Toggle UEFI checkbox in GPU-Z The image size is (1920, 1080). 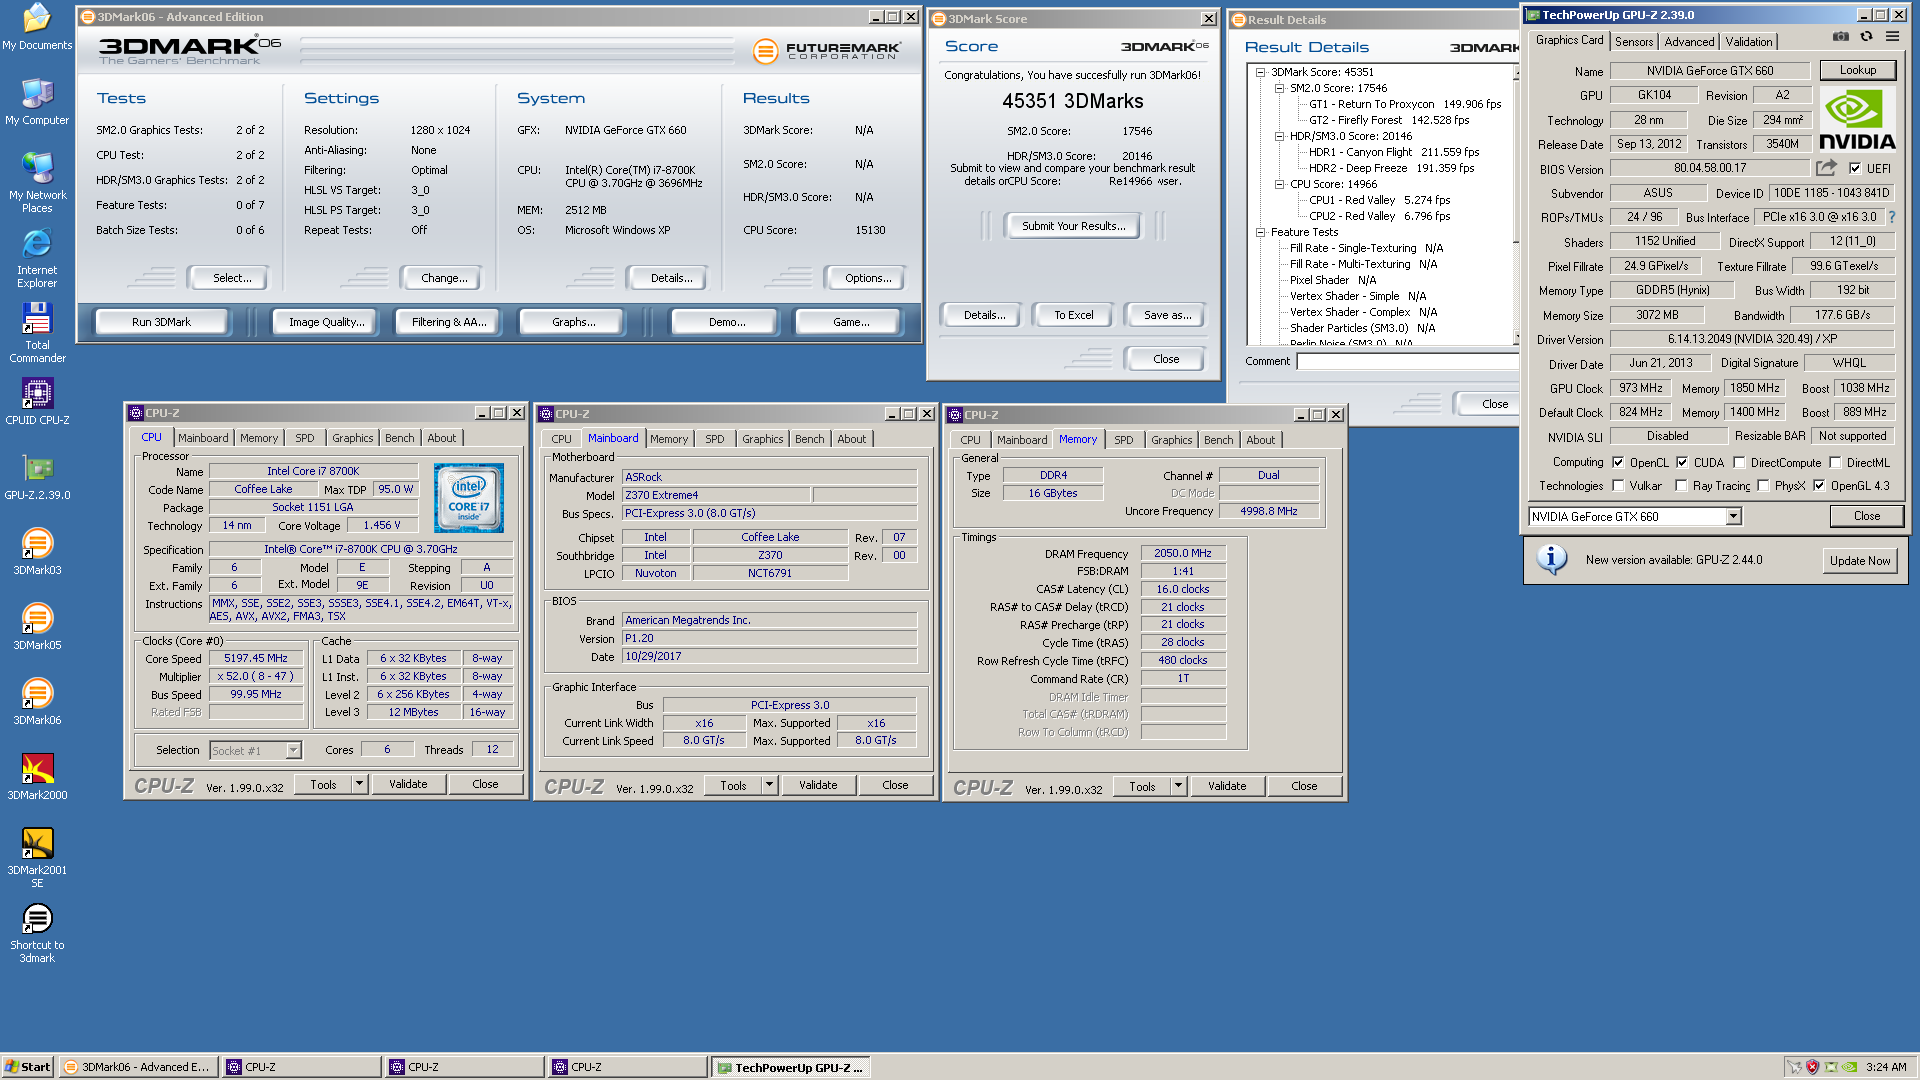[1855, 168]
